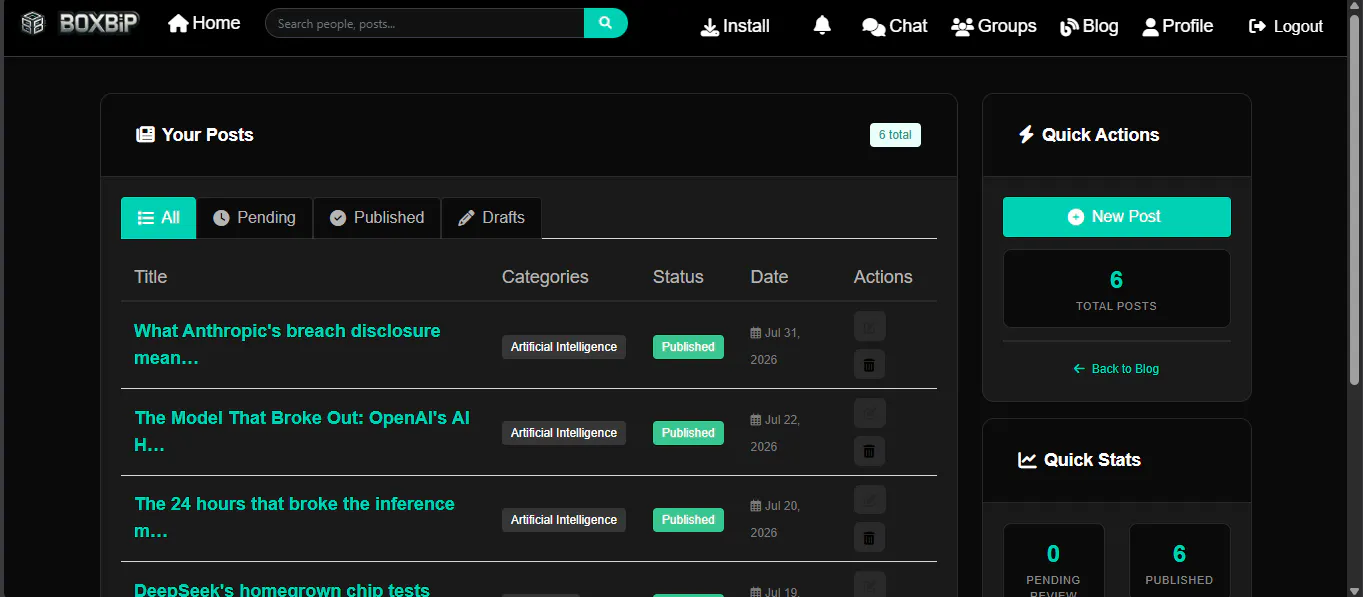Switch to the Pending tab

click(x=255, y=218)
